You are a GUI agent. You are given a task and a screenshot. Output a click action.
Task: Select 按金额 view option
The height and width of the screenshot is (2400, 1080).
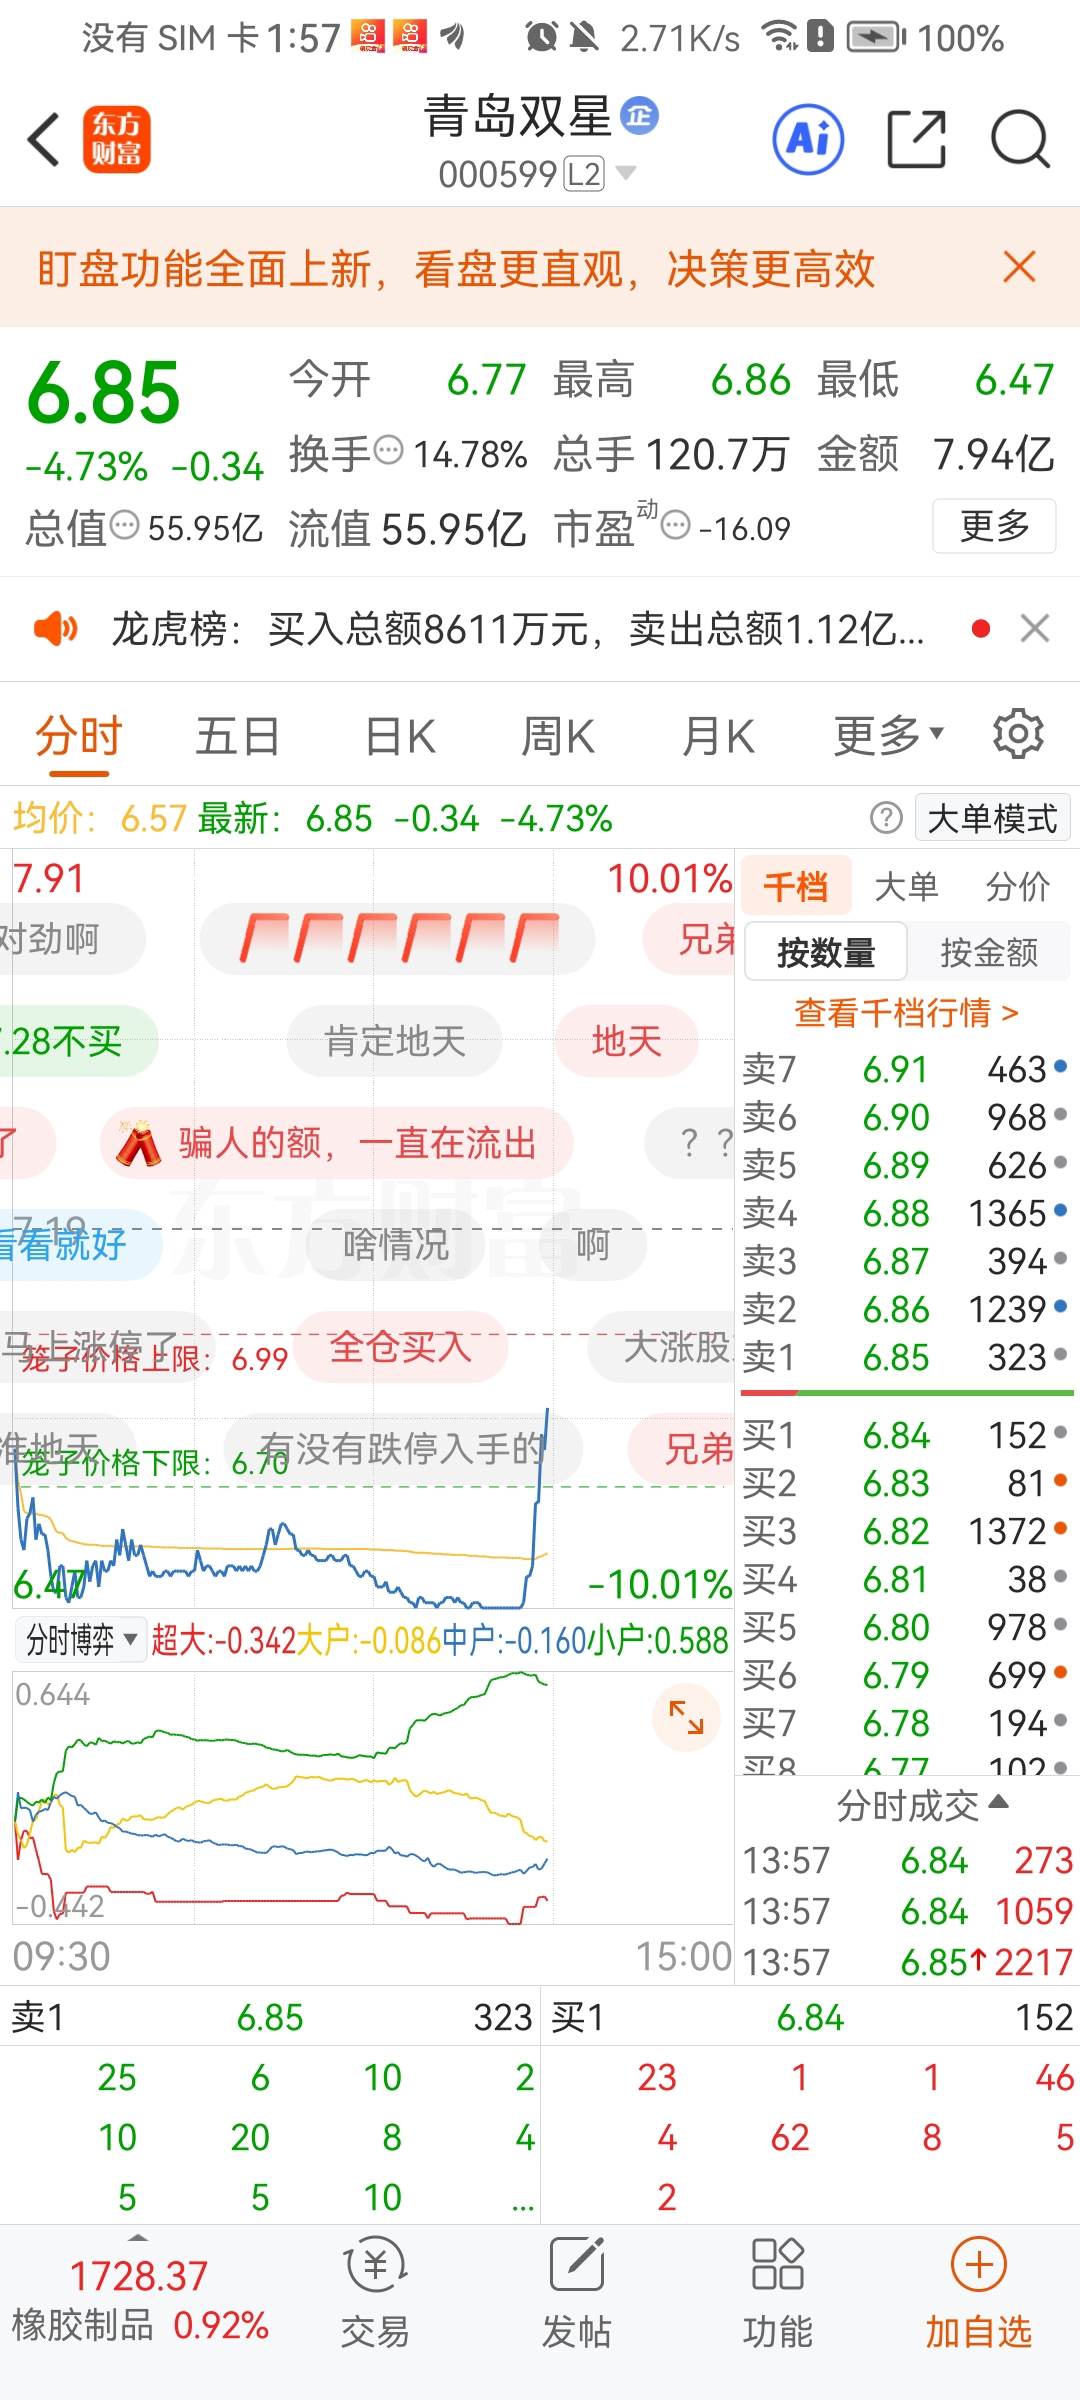tap(989, 952)
